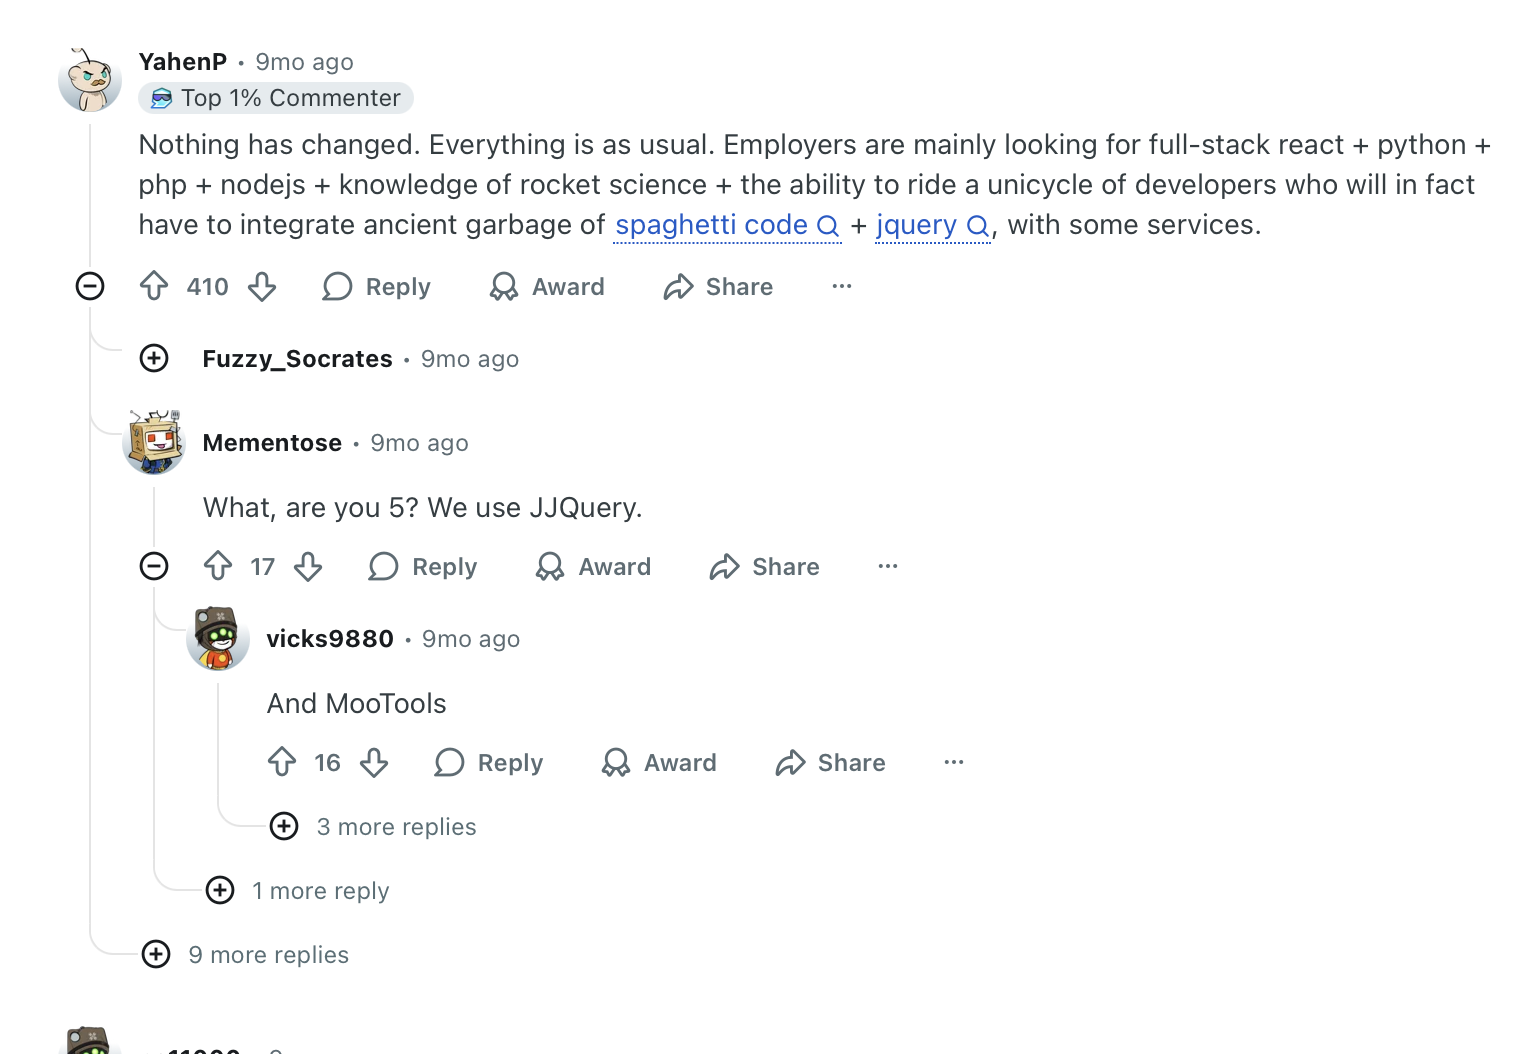Image resolution: width=1530 pixels, height=1054 pixels.
Task: View YahenP's avatar profile
Action: pyautogui.click(x=90, y=80)
